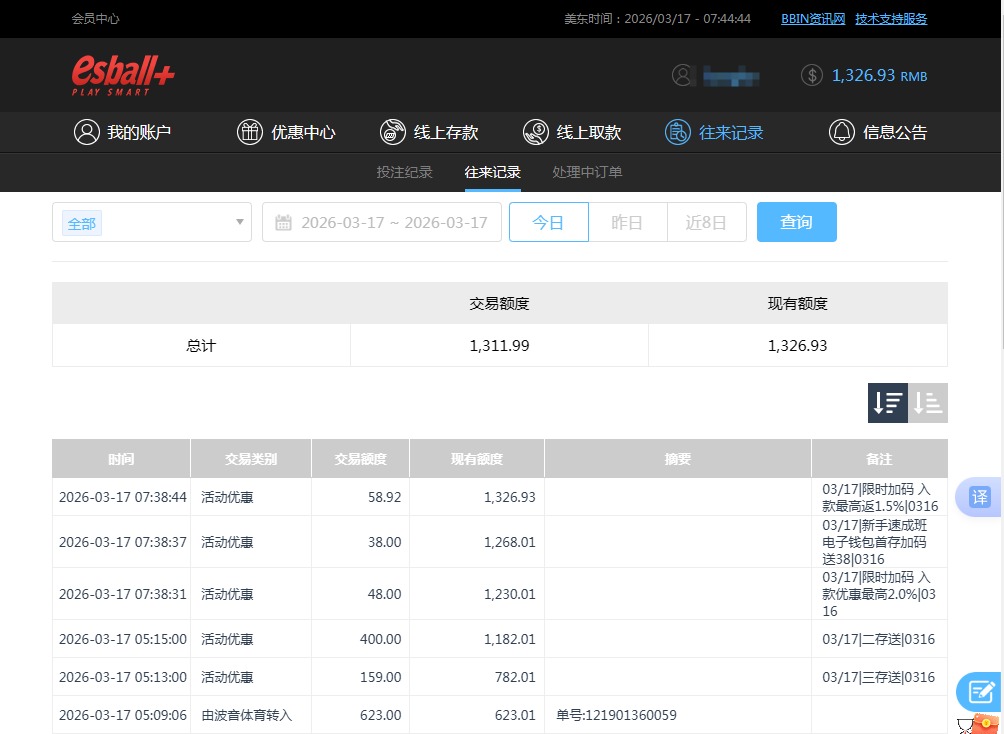Toggle ascending sort order
Screen dimensions: 1004x734
click(x=927, y=402)
